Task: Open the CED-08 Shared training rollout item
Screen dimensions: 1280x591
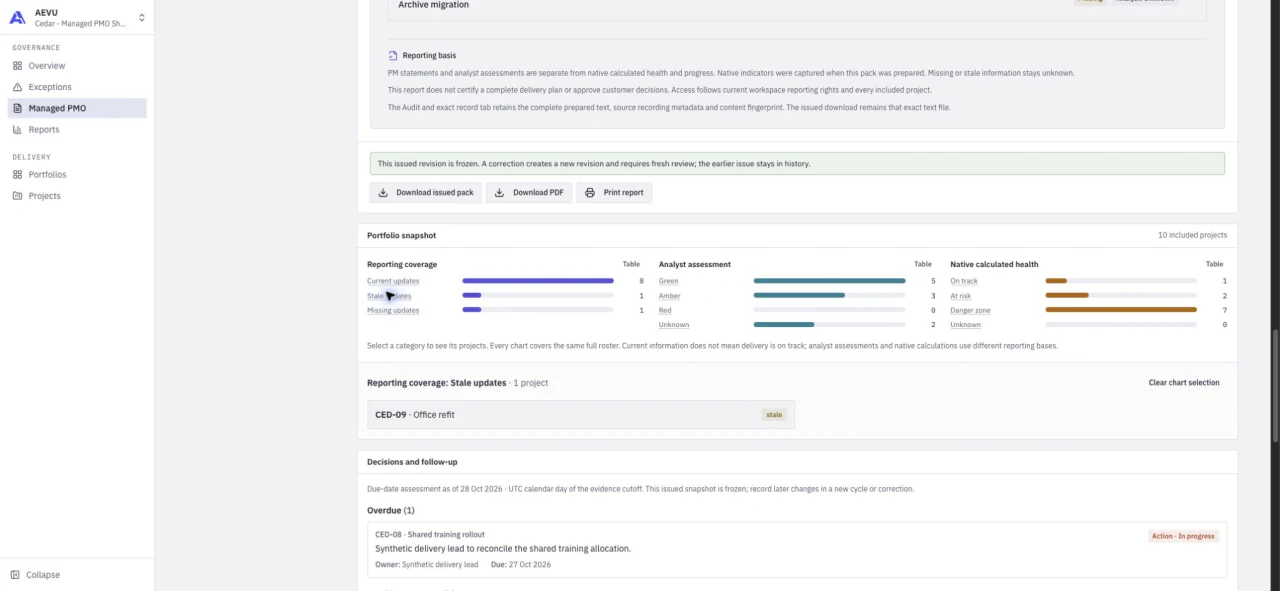Action: pos(797,550)
